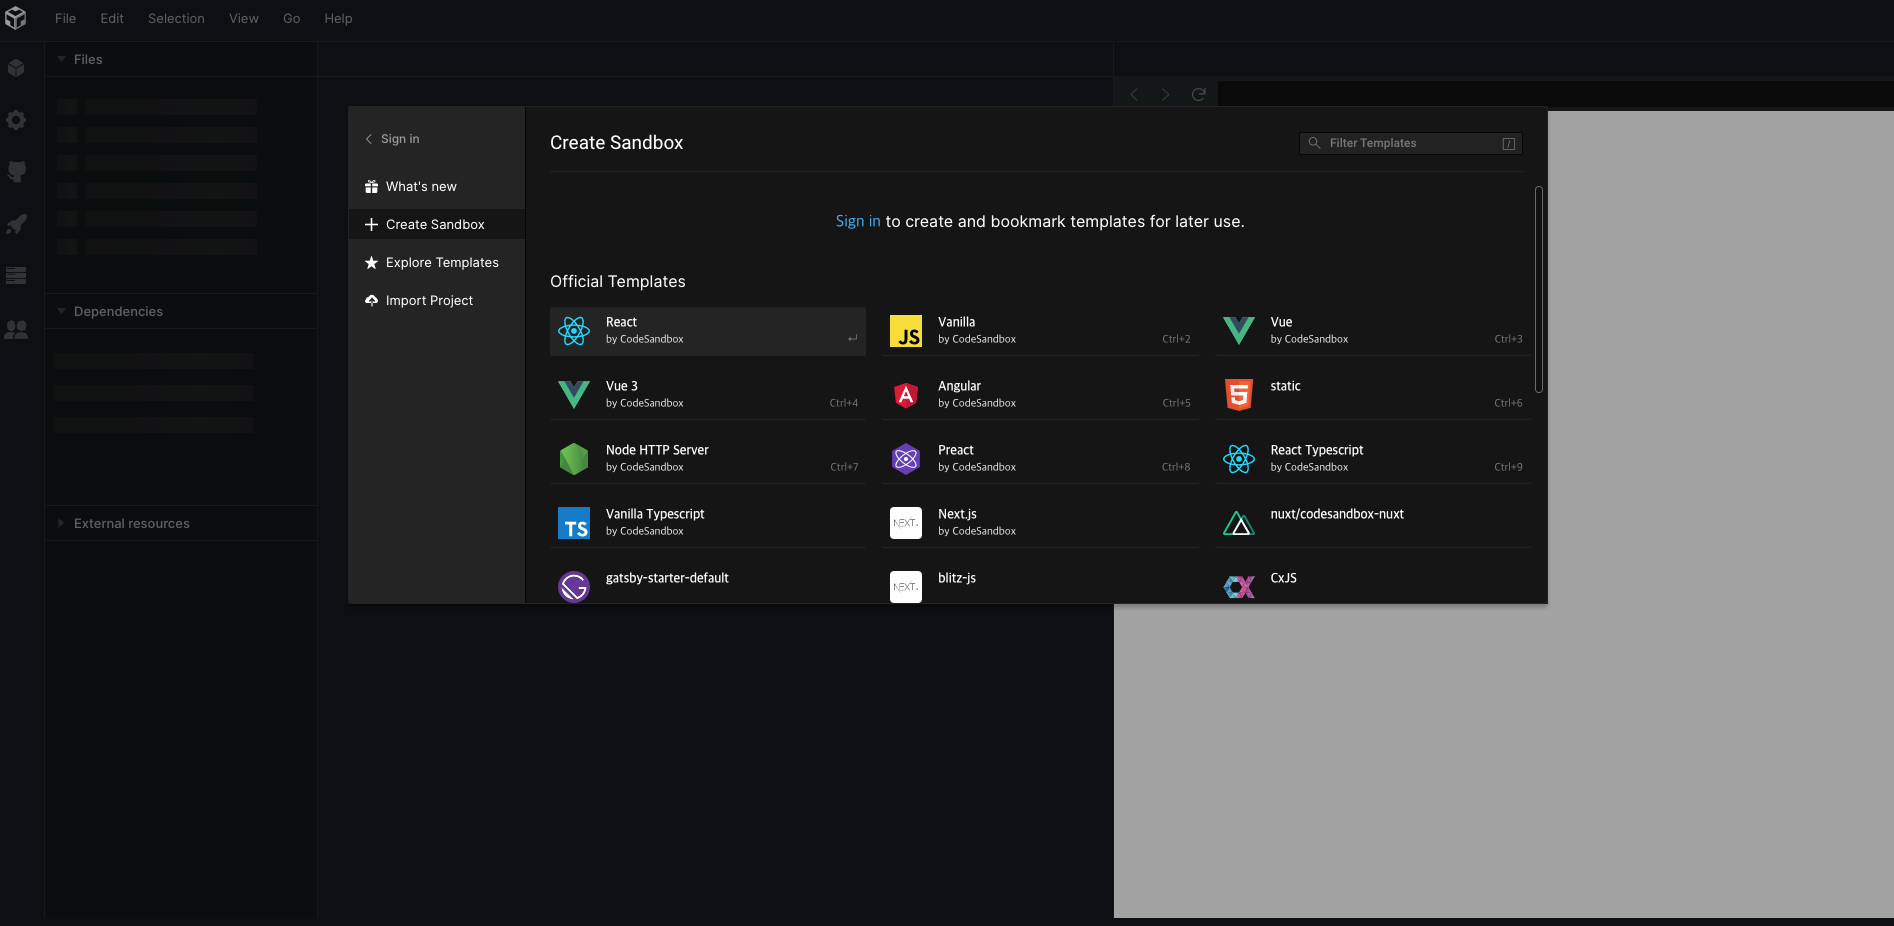Viewport: 1894px width, 926px height.
Task: Open the Import Project tab
Action: pos(436,300)
